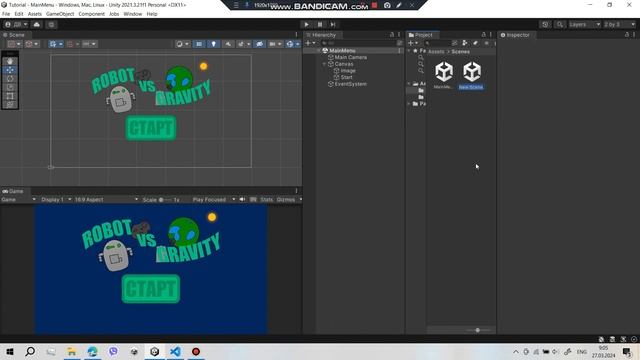Image resolution: width=640 pixels, height=360 pixels.
Task: Select the Transform tool
Action: 10,104
